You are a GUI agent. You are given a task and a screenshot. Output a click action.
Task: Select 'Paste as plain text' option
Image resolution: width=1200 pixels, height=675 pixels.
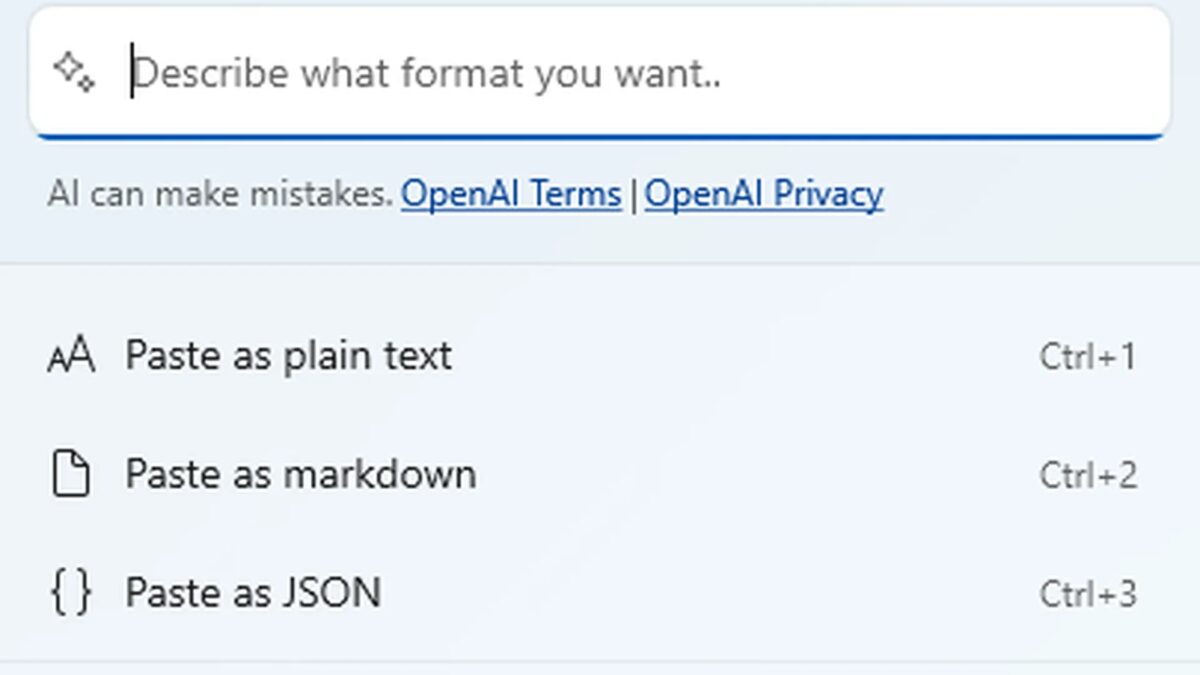pos(288,356)
